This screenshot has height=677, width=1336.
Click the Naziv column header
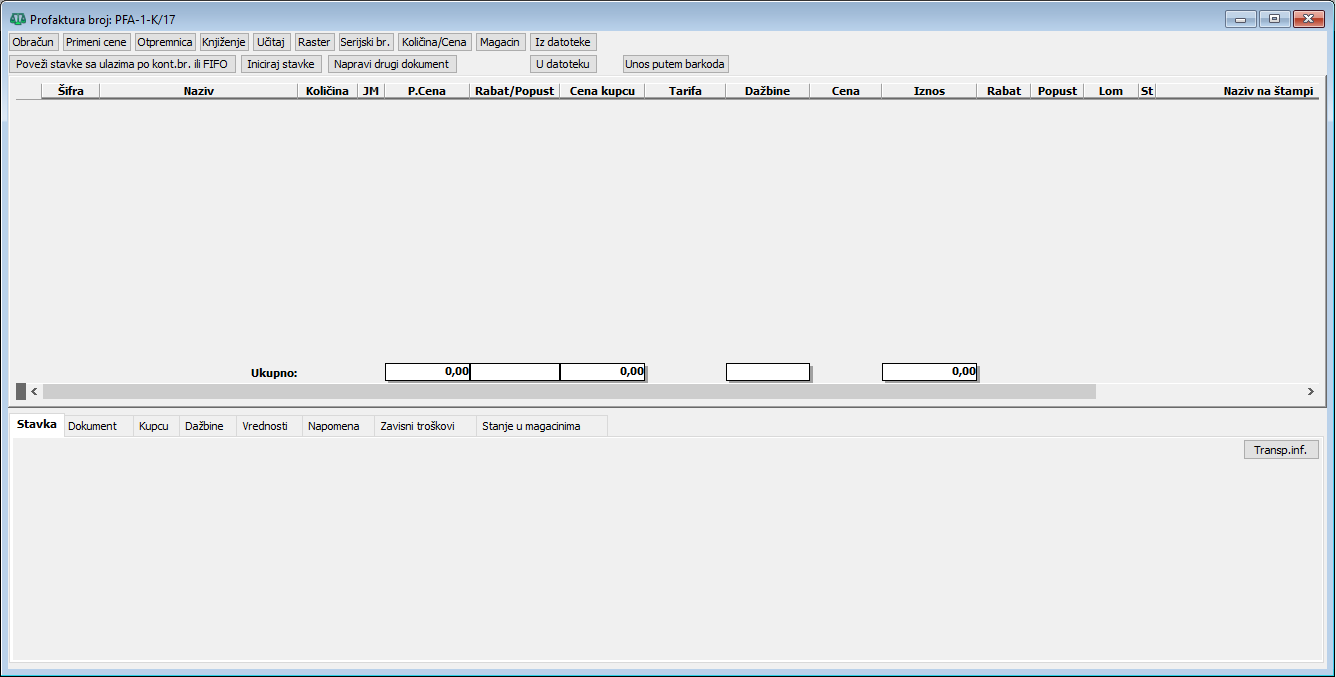point(199,91)
